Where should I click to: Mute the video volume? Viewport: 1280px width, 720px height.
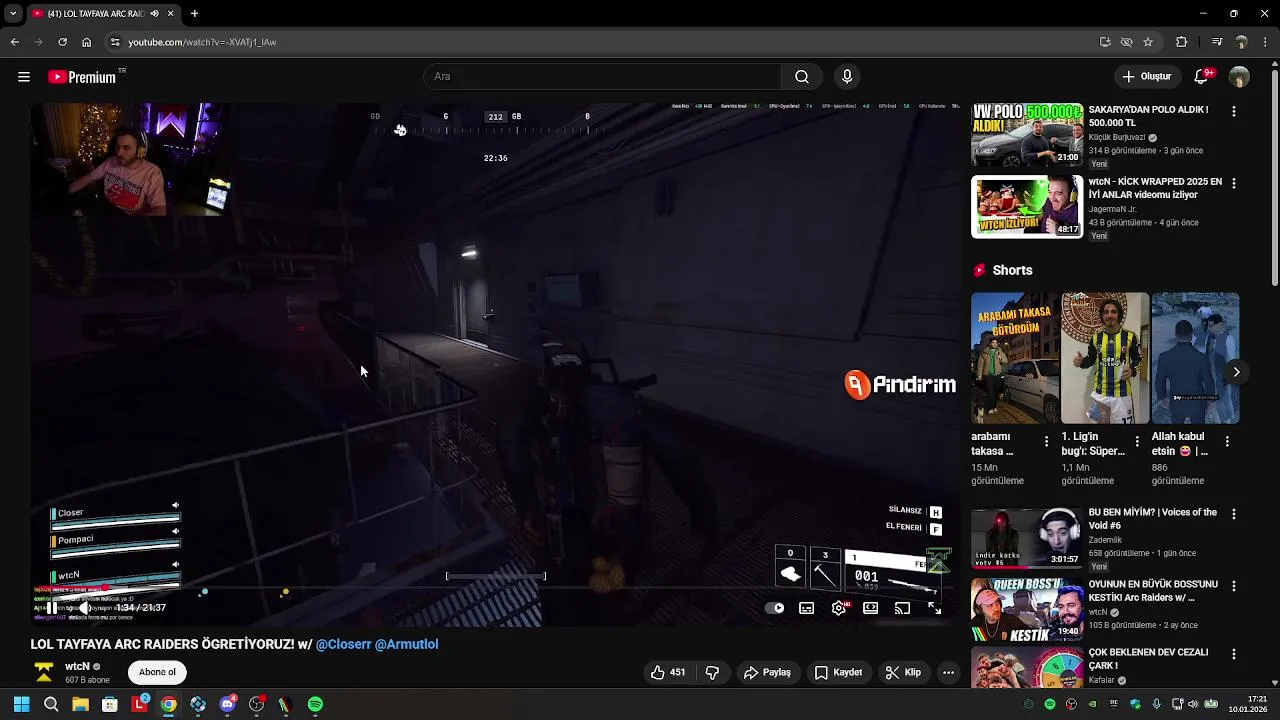[x=85, y=608]
